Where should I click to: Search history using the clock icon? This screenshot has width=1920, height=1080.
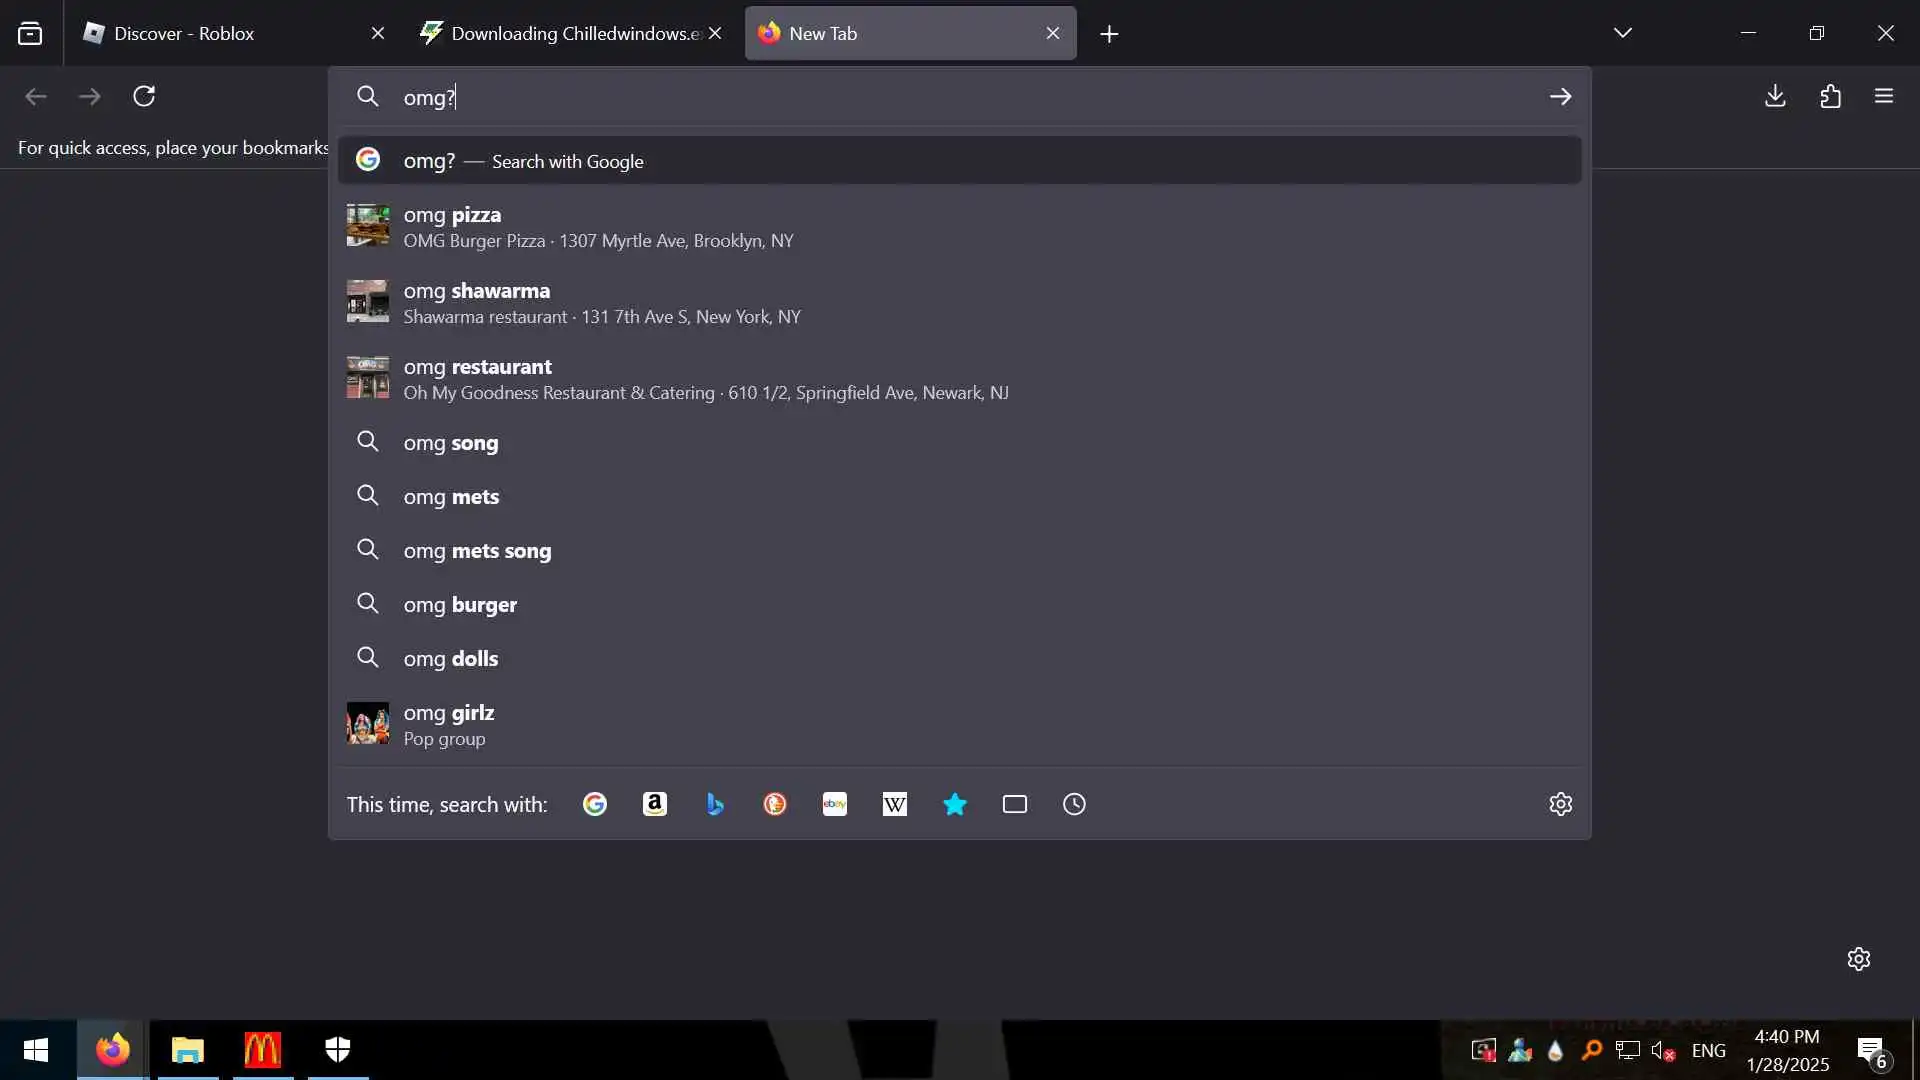(1074, 804)
